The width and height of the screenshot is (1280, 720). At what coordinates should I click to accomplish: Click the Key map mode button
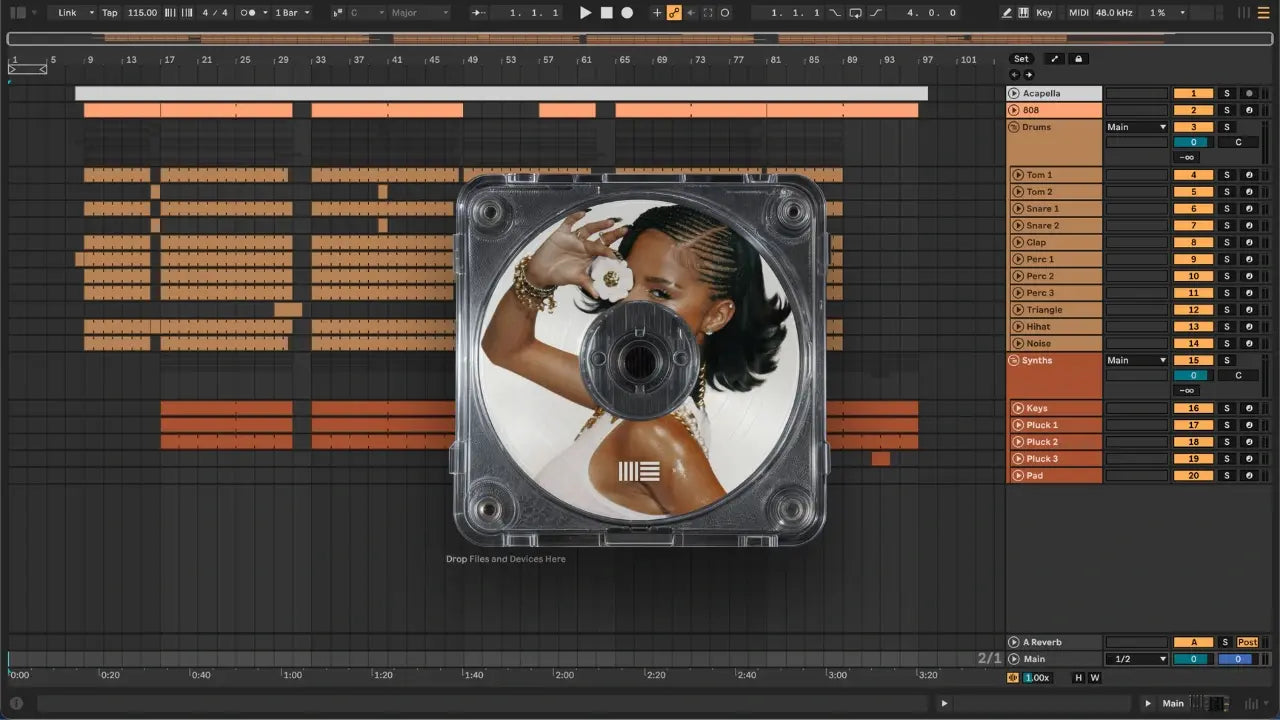1044,13
